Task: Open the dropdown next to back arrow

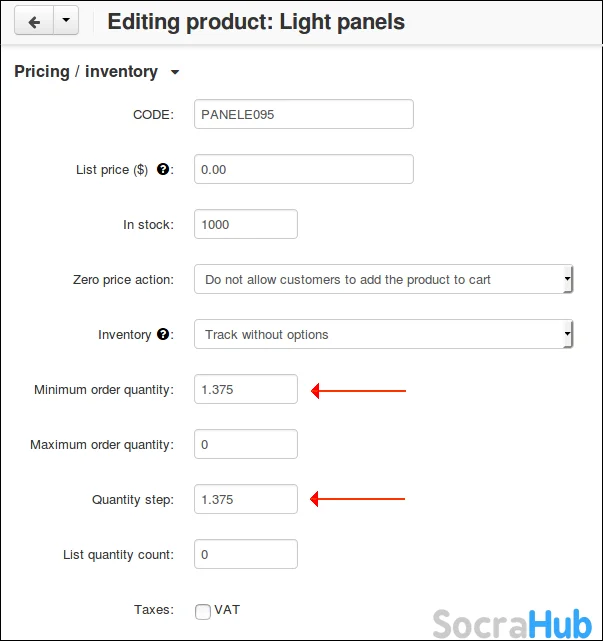Action: (66, 21)
